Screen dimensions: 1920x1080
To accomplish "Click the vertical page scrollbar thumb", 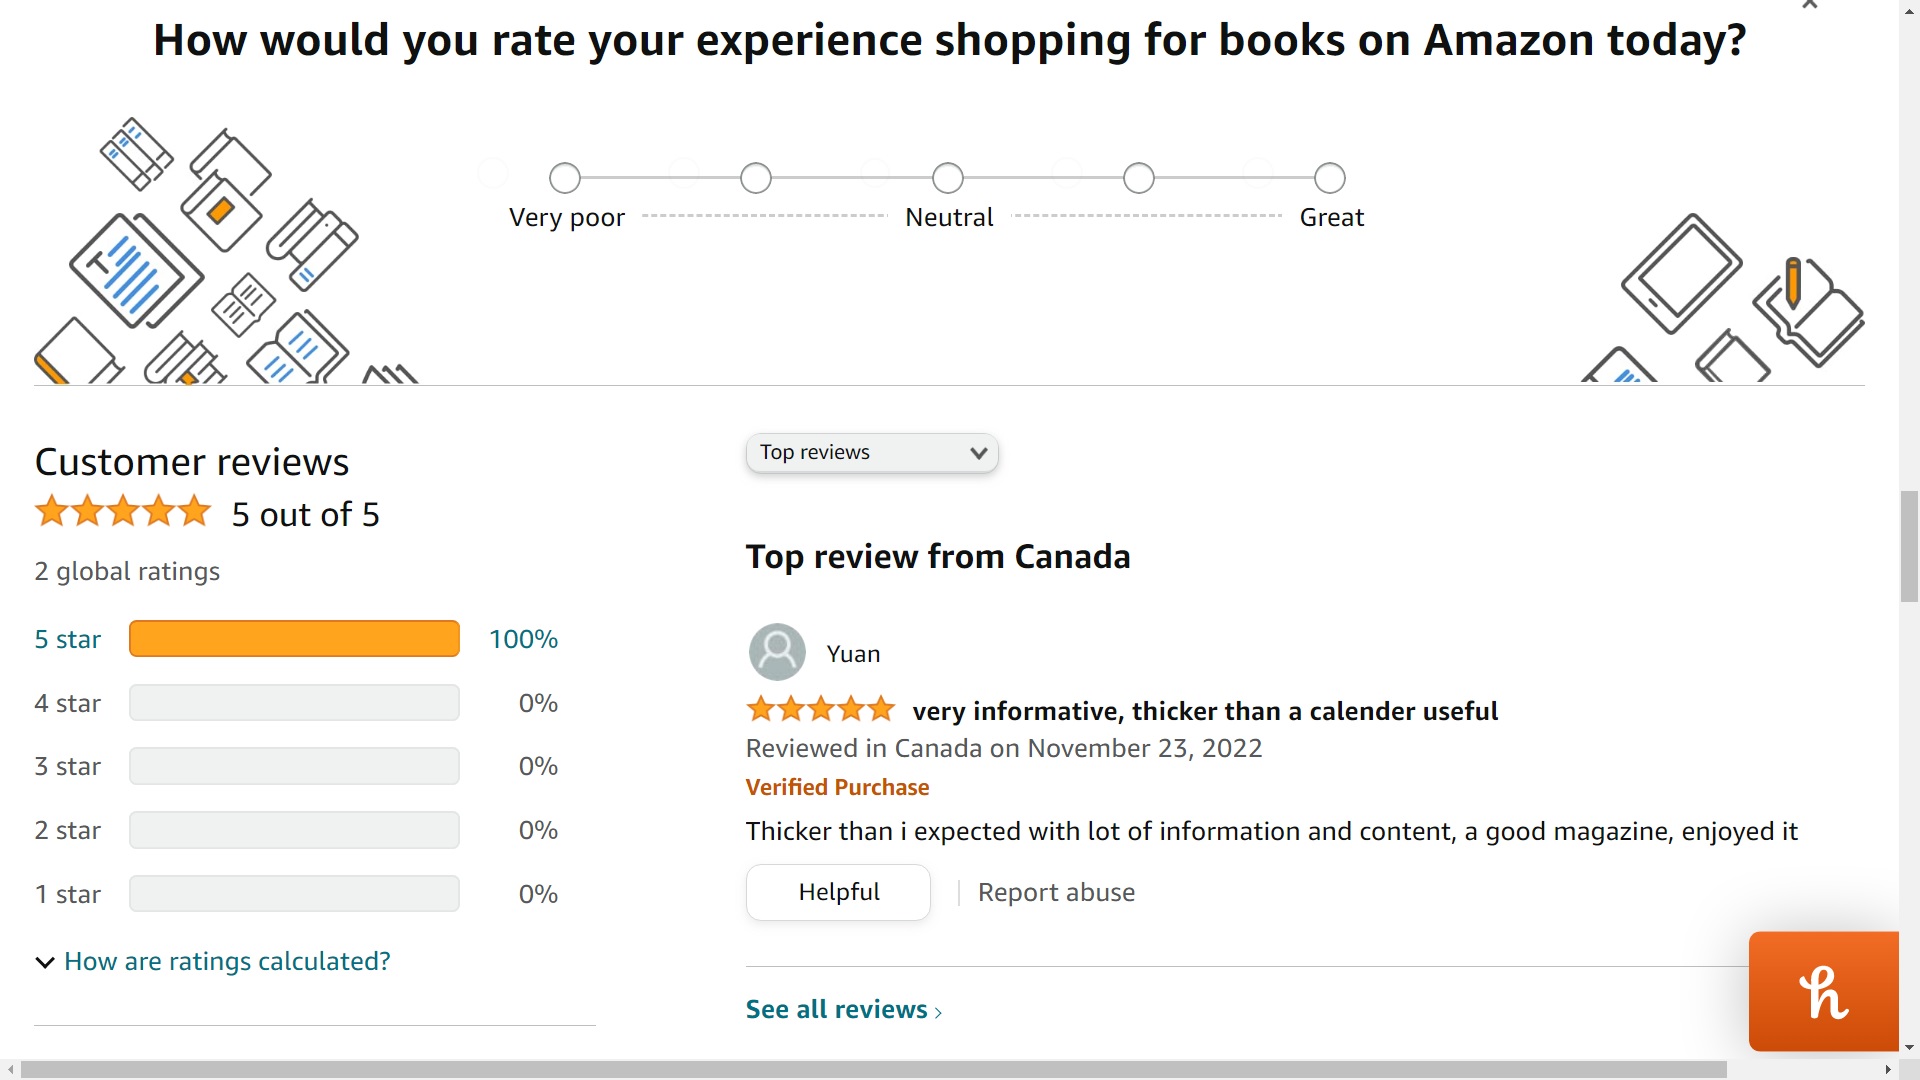I will pos(1909,547).
